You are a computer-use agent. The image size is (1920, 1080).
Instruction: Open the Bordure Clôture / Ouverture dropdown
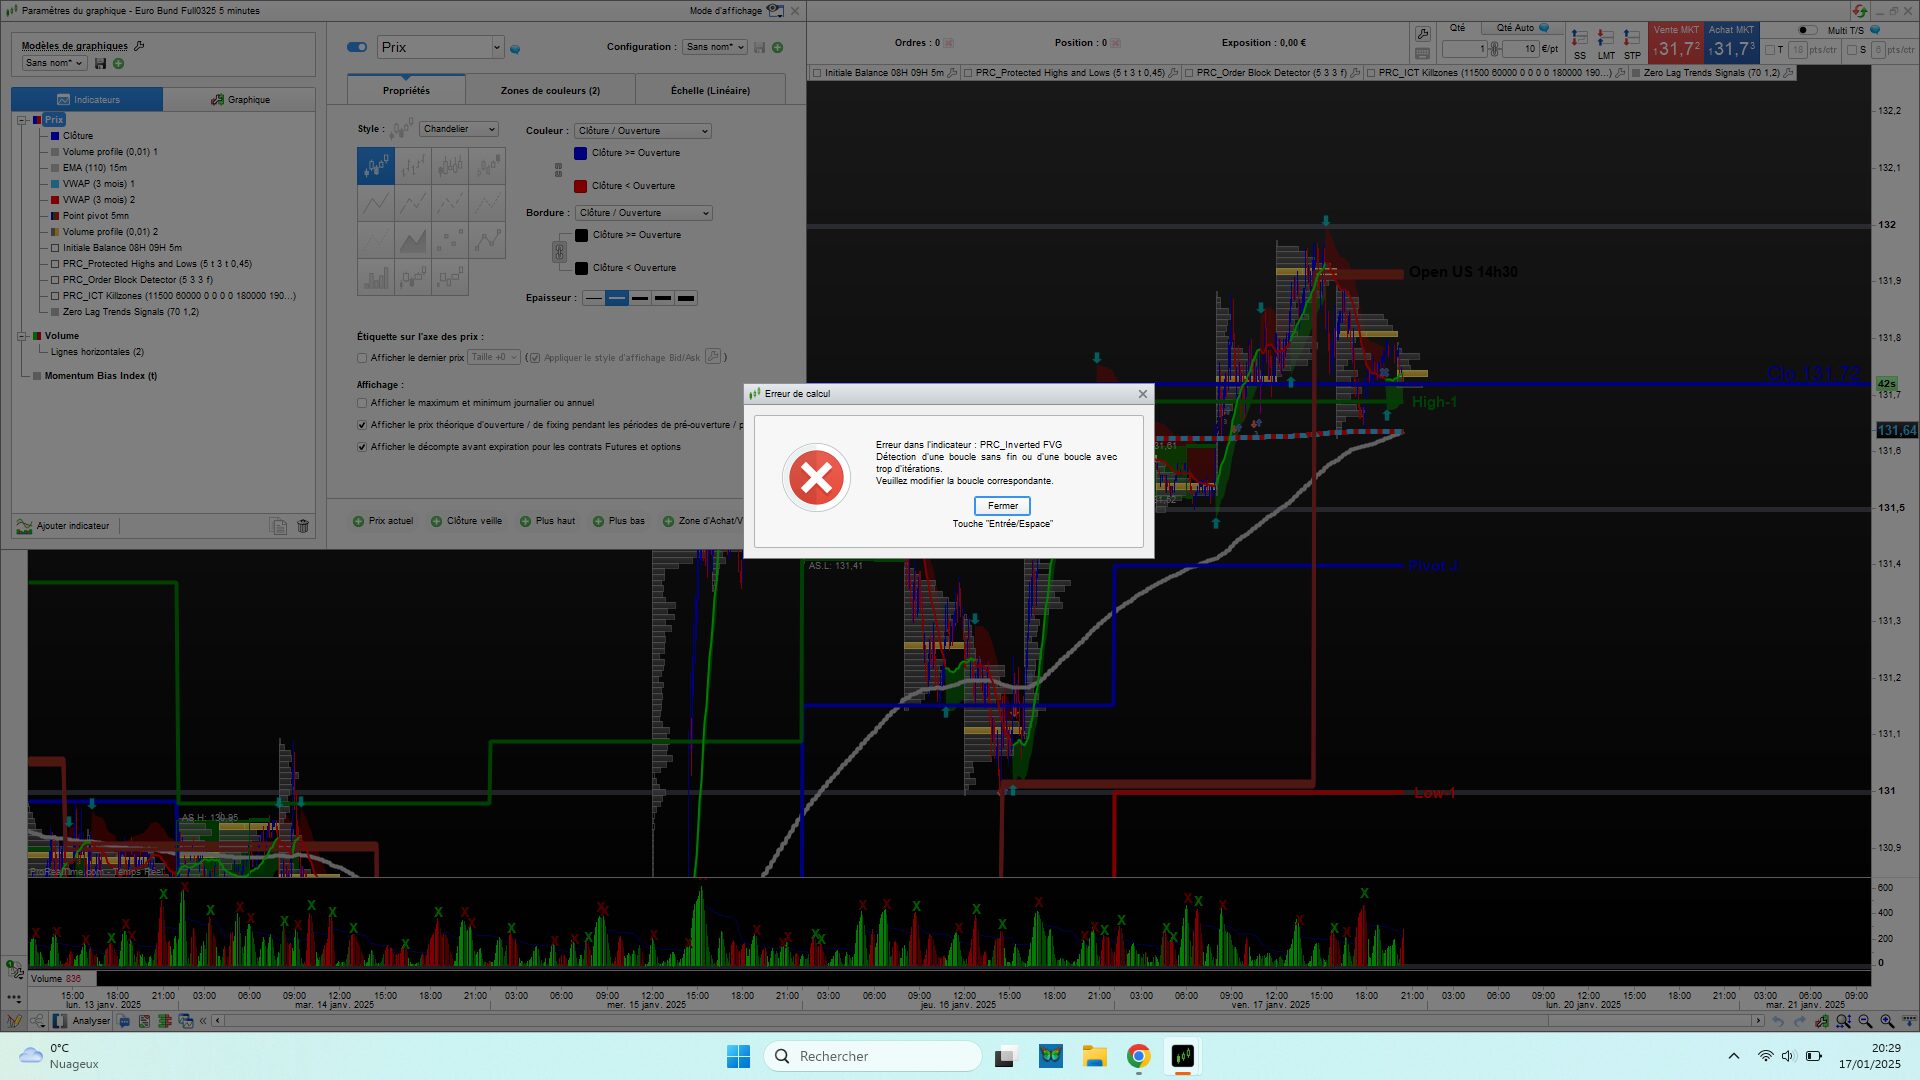click(x=643, y=213)
